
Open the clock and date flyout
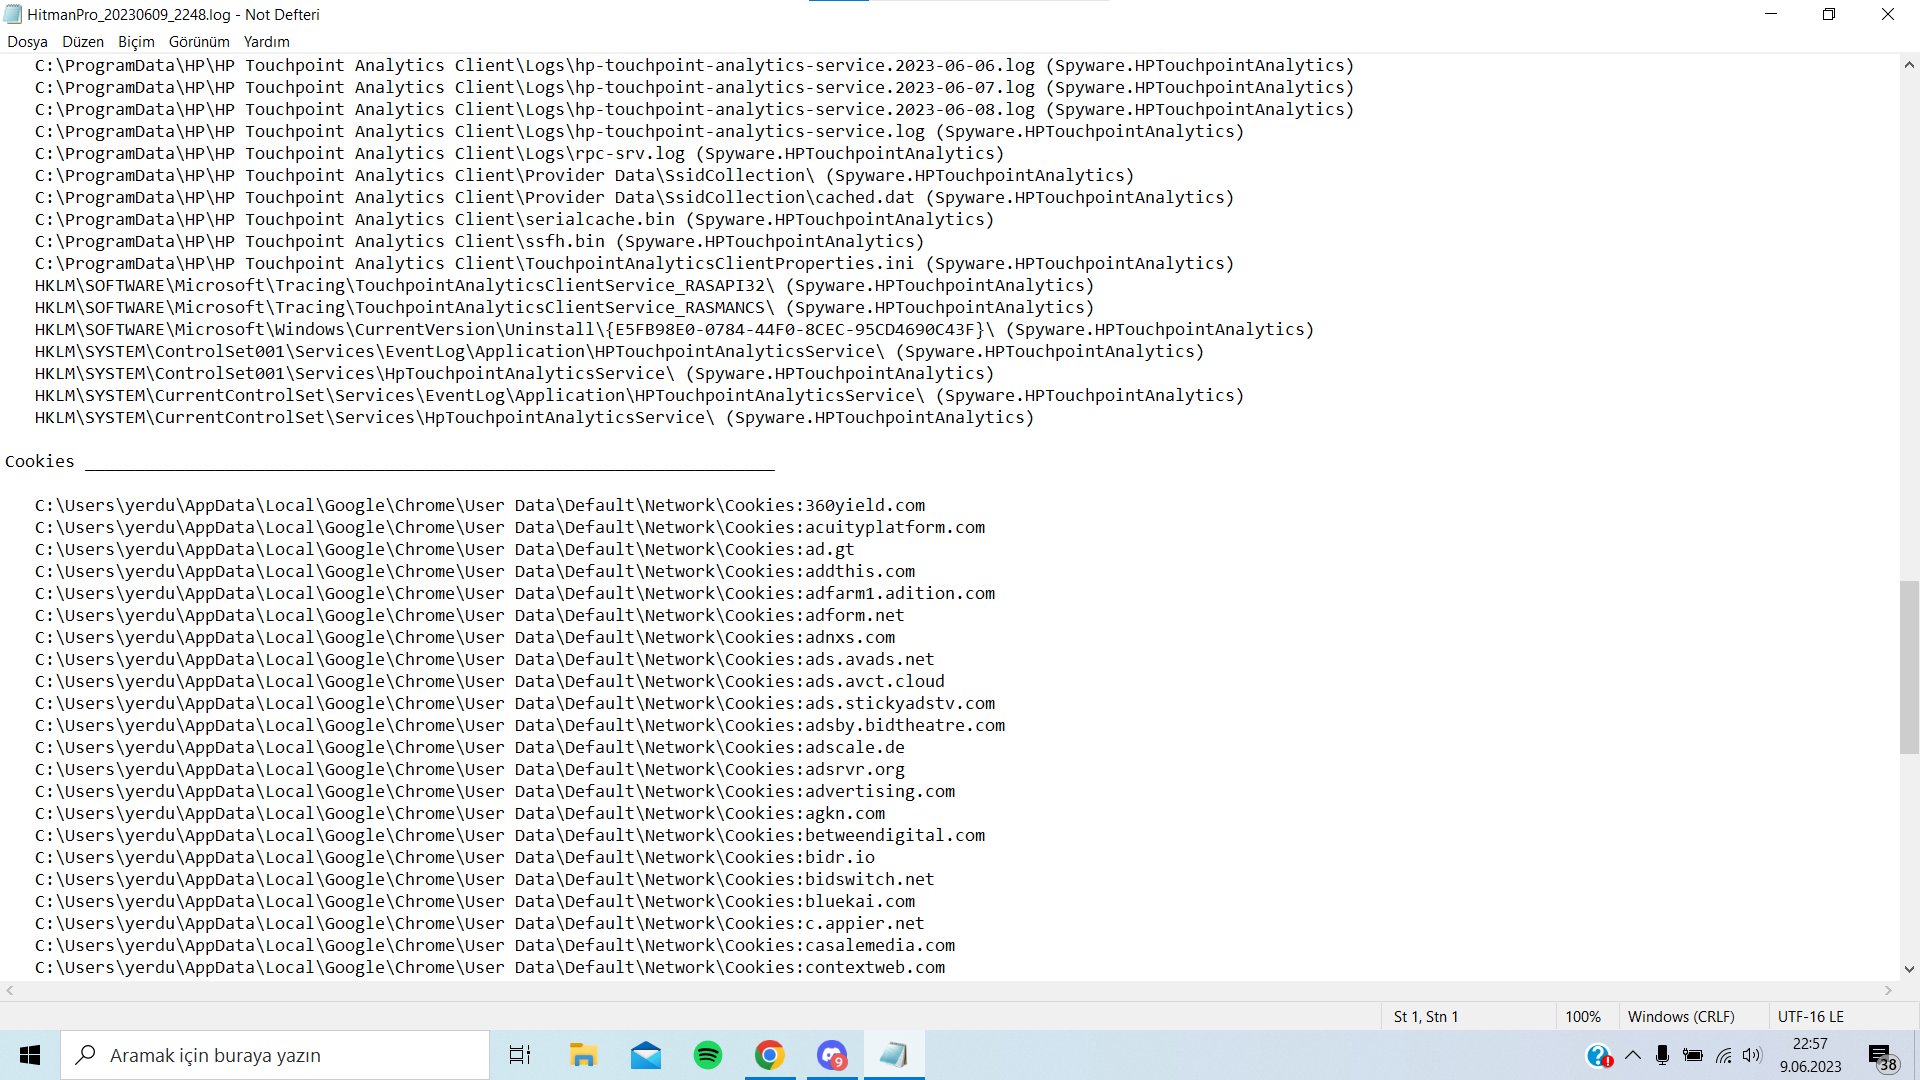pos(1810,1055)
